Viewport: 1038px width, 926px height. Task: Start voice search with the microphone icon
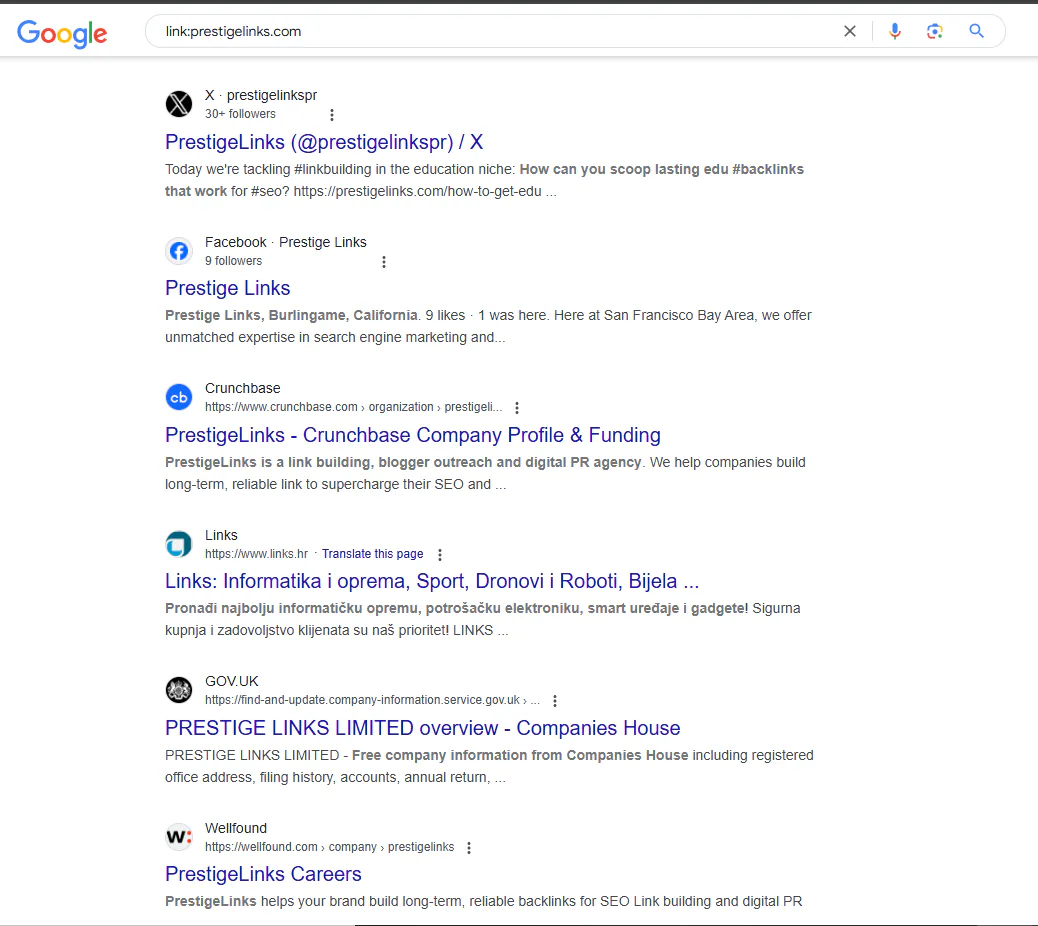click(x=894, y=31)
